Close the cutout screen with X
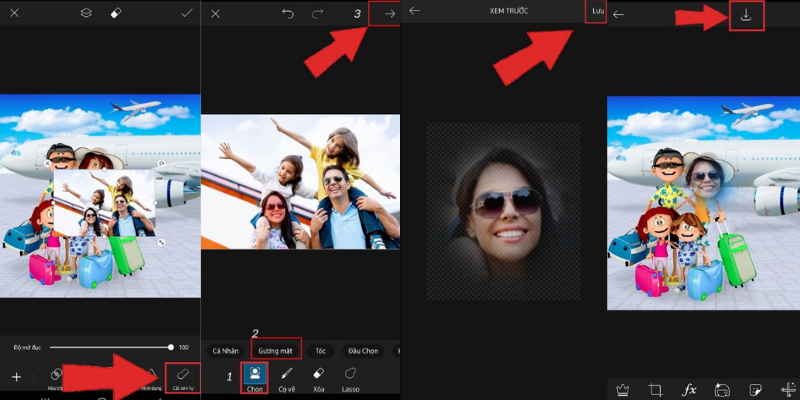This screenshot has width=800, height=400. pos(215,14)
